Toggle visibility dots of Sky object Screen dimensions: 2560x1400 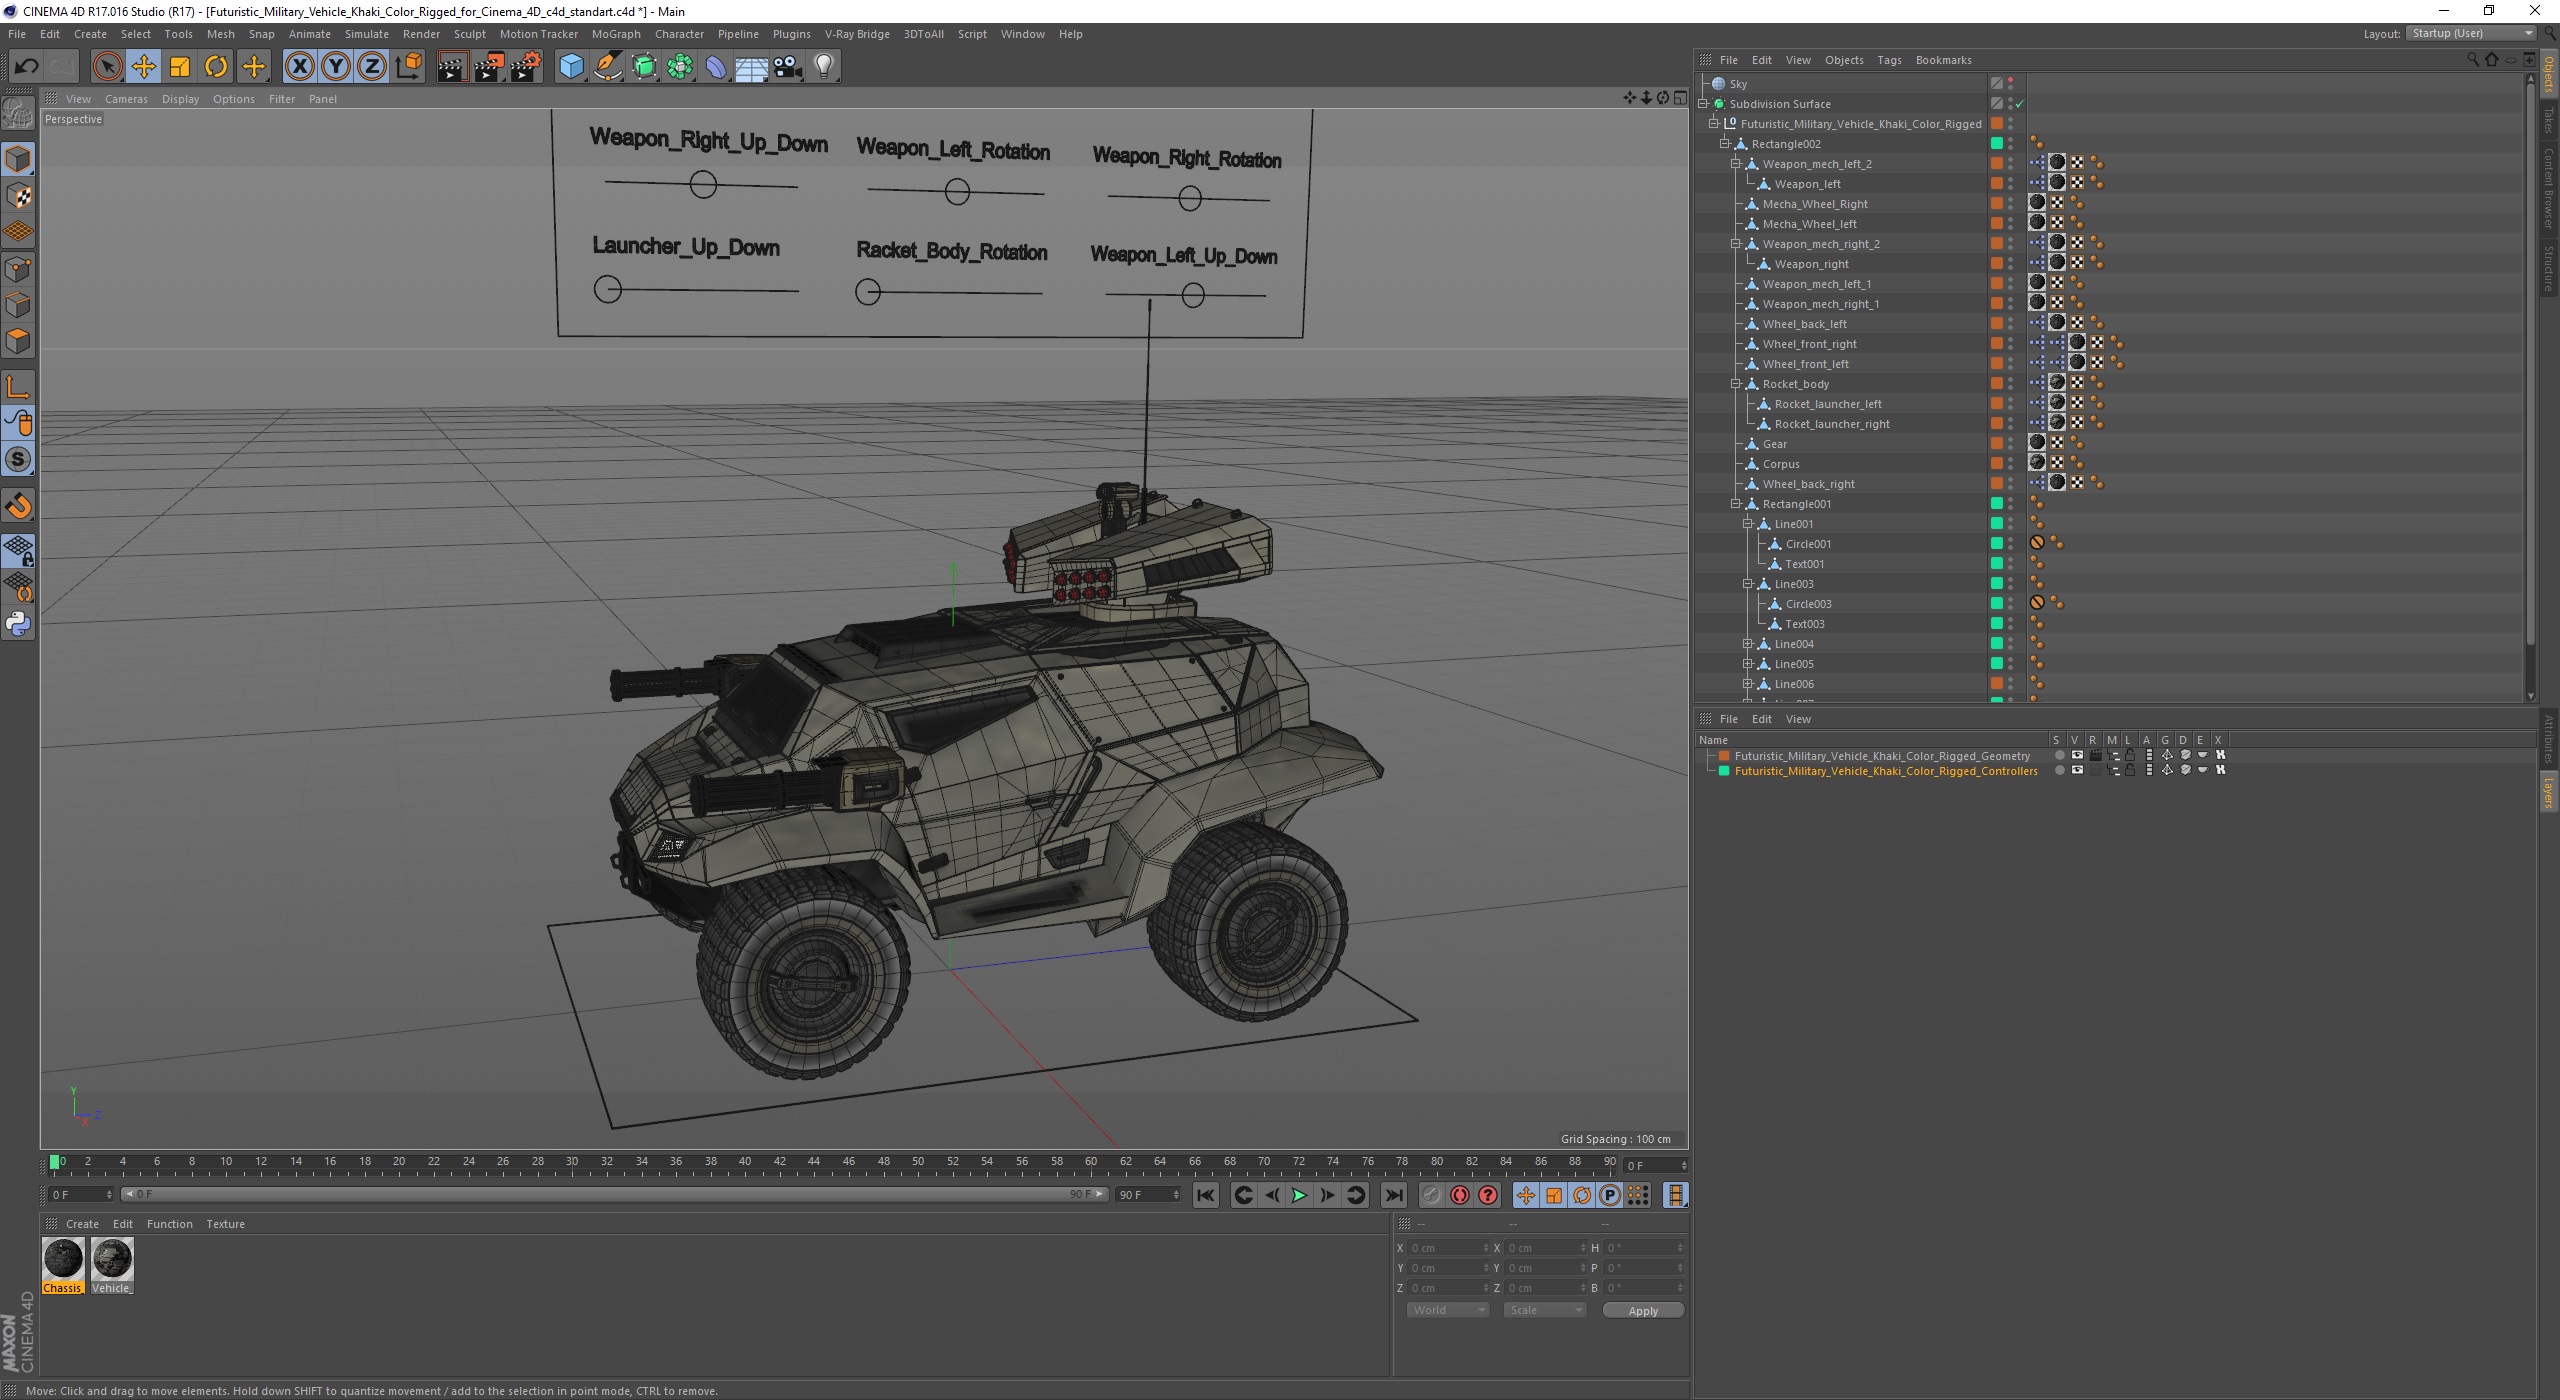click(2010, 84)
